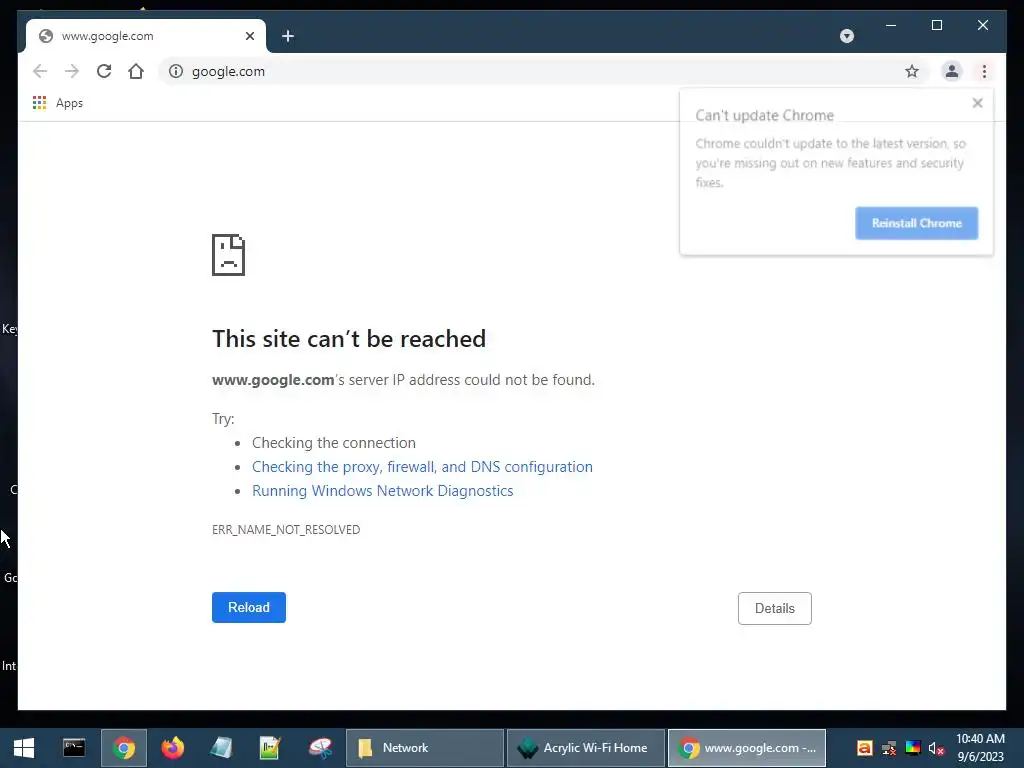Click the sad page error icon
Screen dimensions: 1024x768
tap(229, 255)
